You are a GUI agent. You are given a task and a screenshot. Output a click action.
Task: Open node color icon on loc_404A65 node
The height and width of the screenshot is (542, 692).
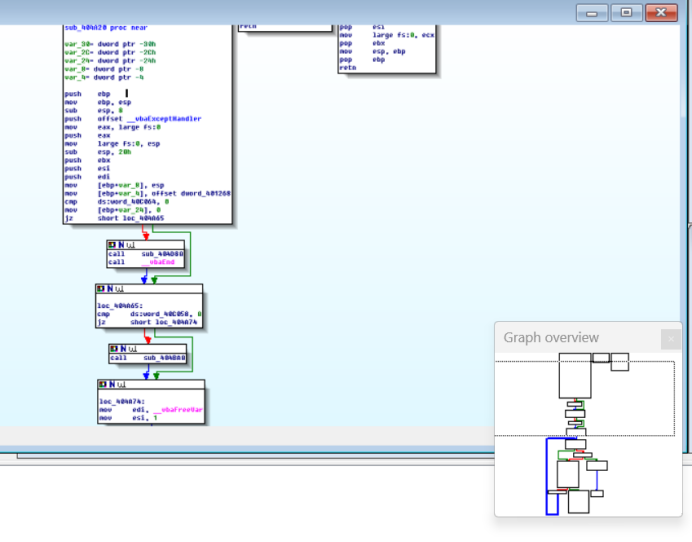point(100,289)
